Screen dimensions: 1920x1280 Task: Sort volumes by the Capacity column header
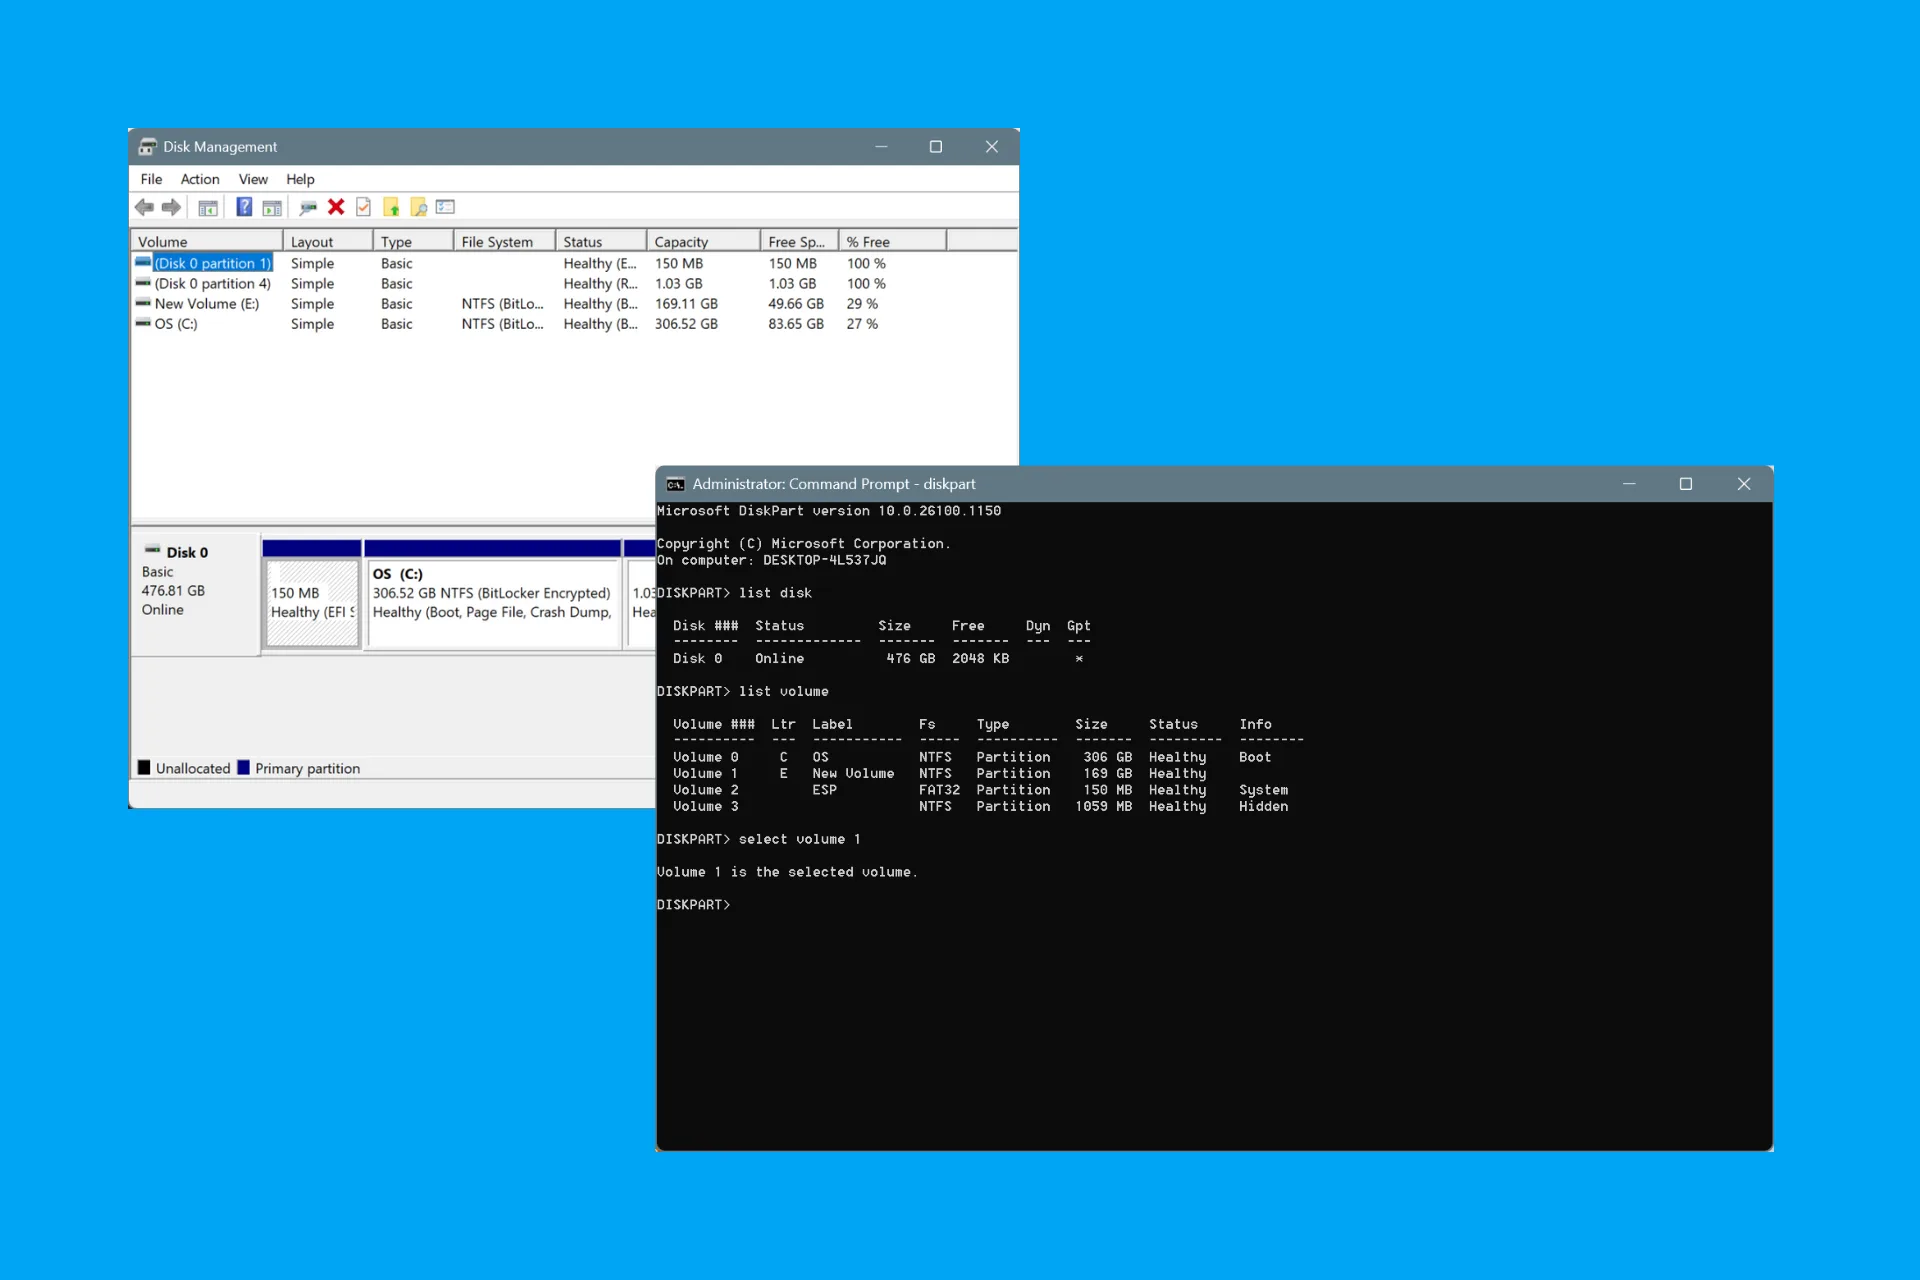click(x=681, y=240)
